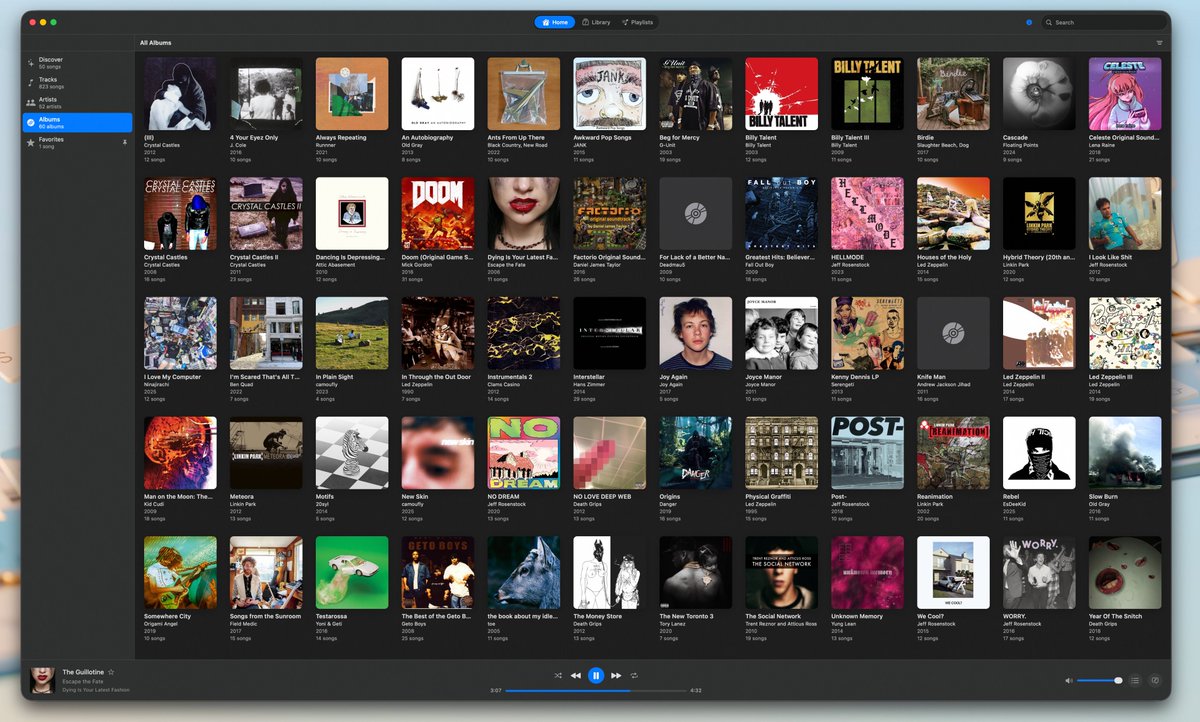Screen dimensions: 1200x722
Task: Open the Cascade album cover
Action: click(1040, 93)
